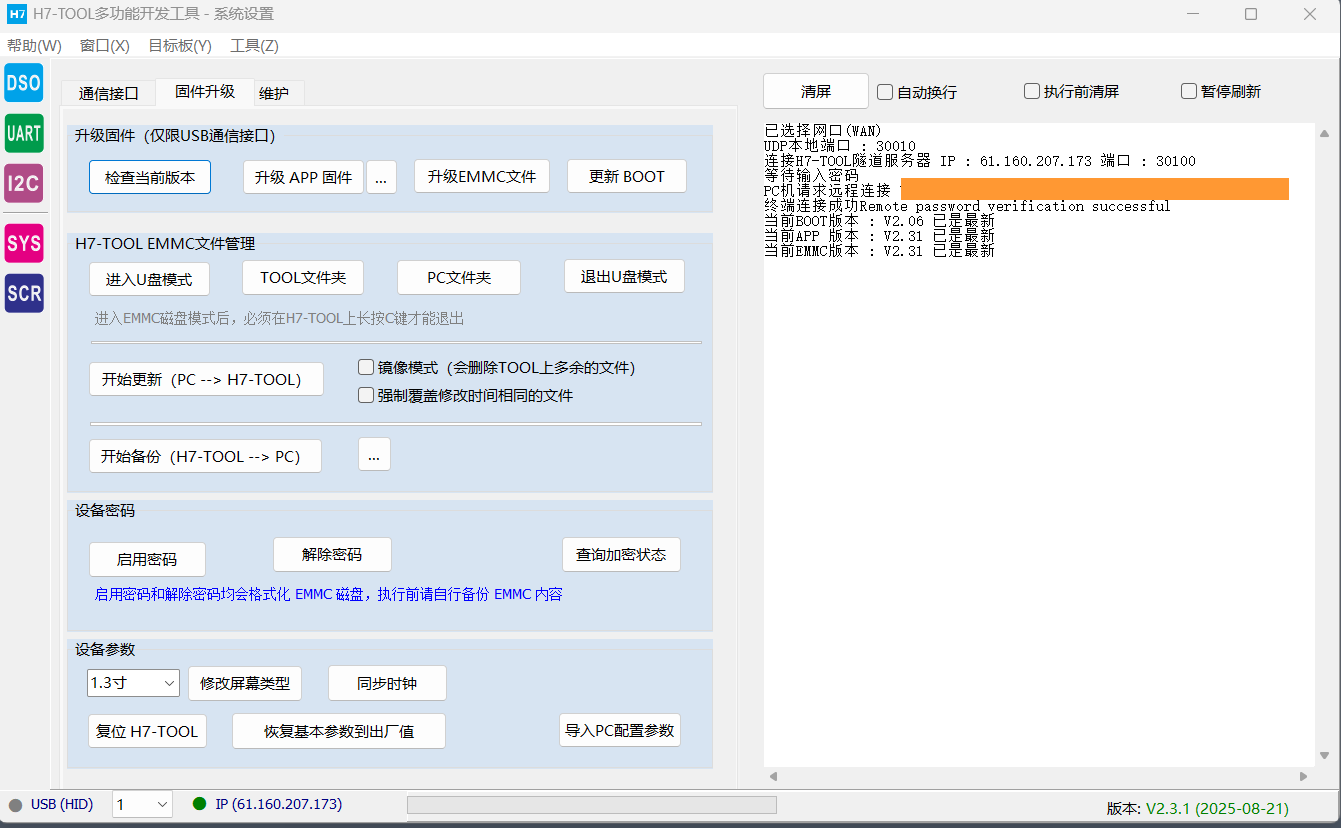The image size is (1341, 828).
Task: Open the 工具(Z) menu
Action: pyautogui.click(x=255, y=45)
